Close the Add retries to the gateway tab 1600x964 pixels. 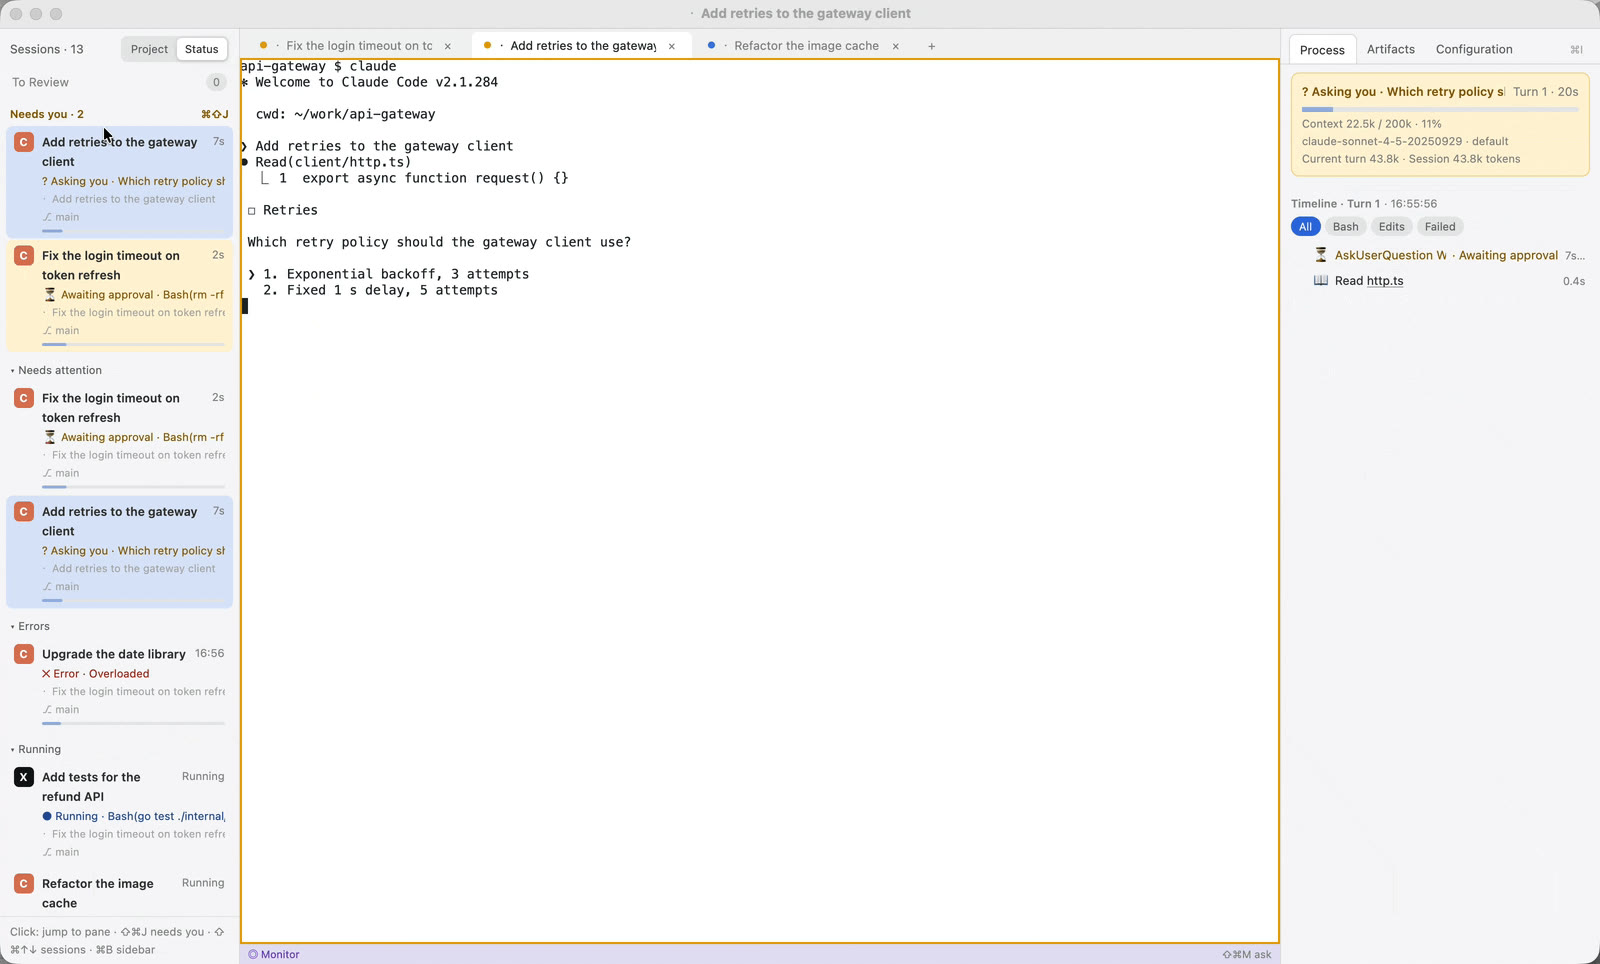pyautogui.click(x=672, y=46)
